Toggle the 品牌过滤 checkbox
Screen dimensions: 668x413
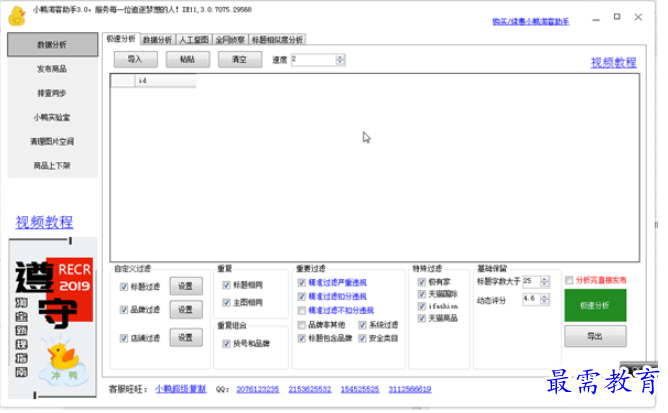124,310
